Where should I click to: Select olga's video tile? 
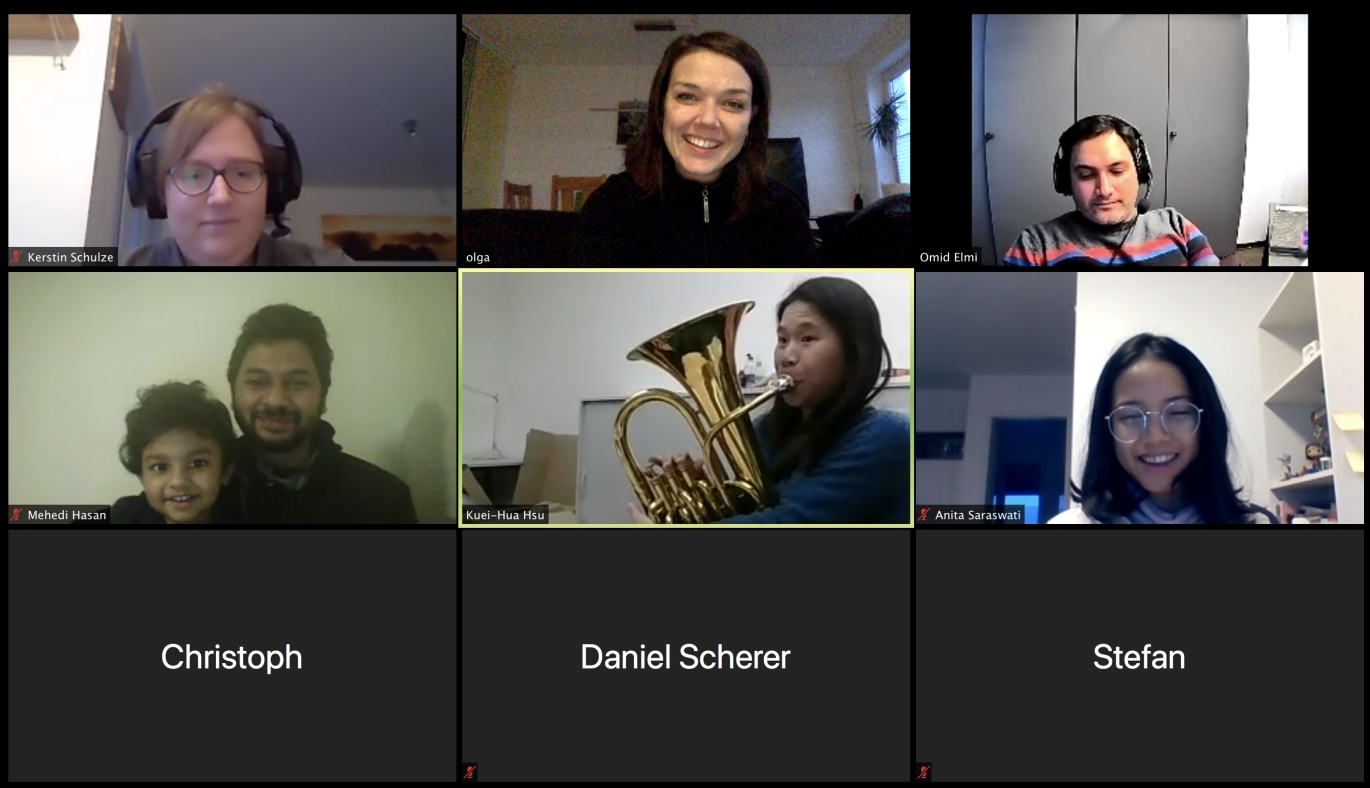point(686,140)
